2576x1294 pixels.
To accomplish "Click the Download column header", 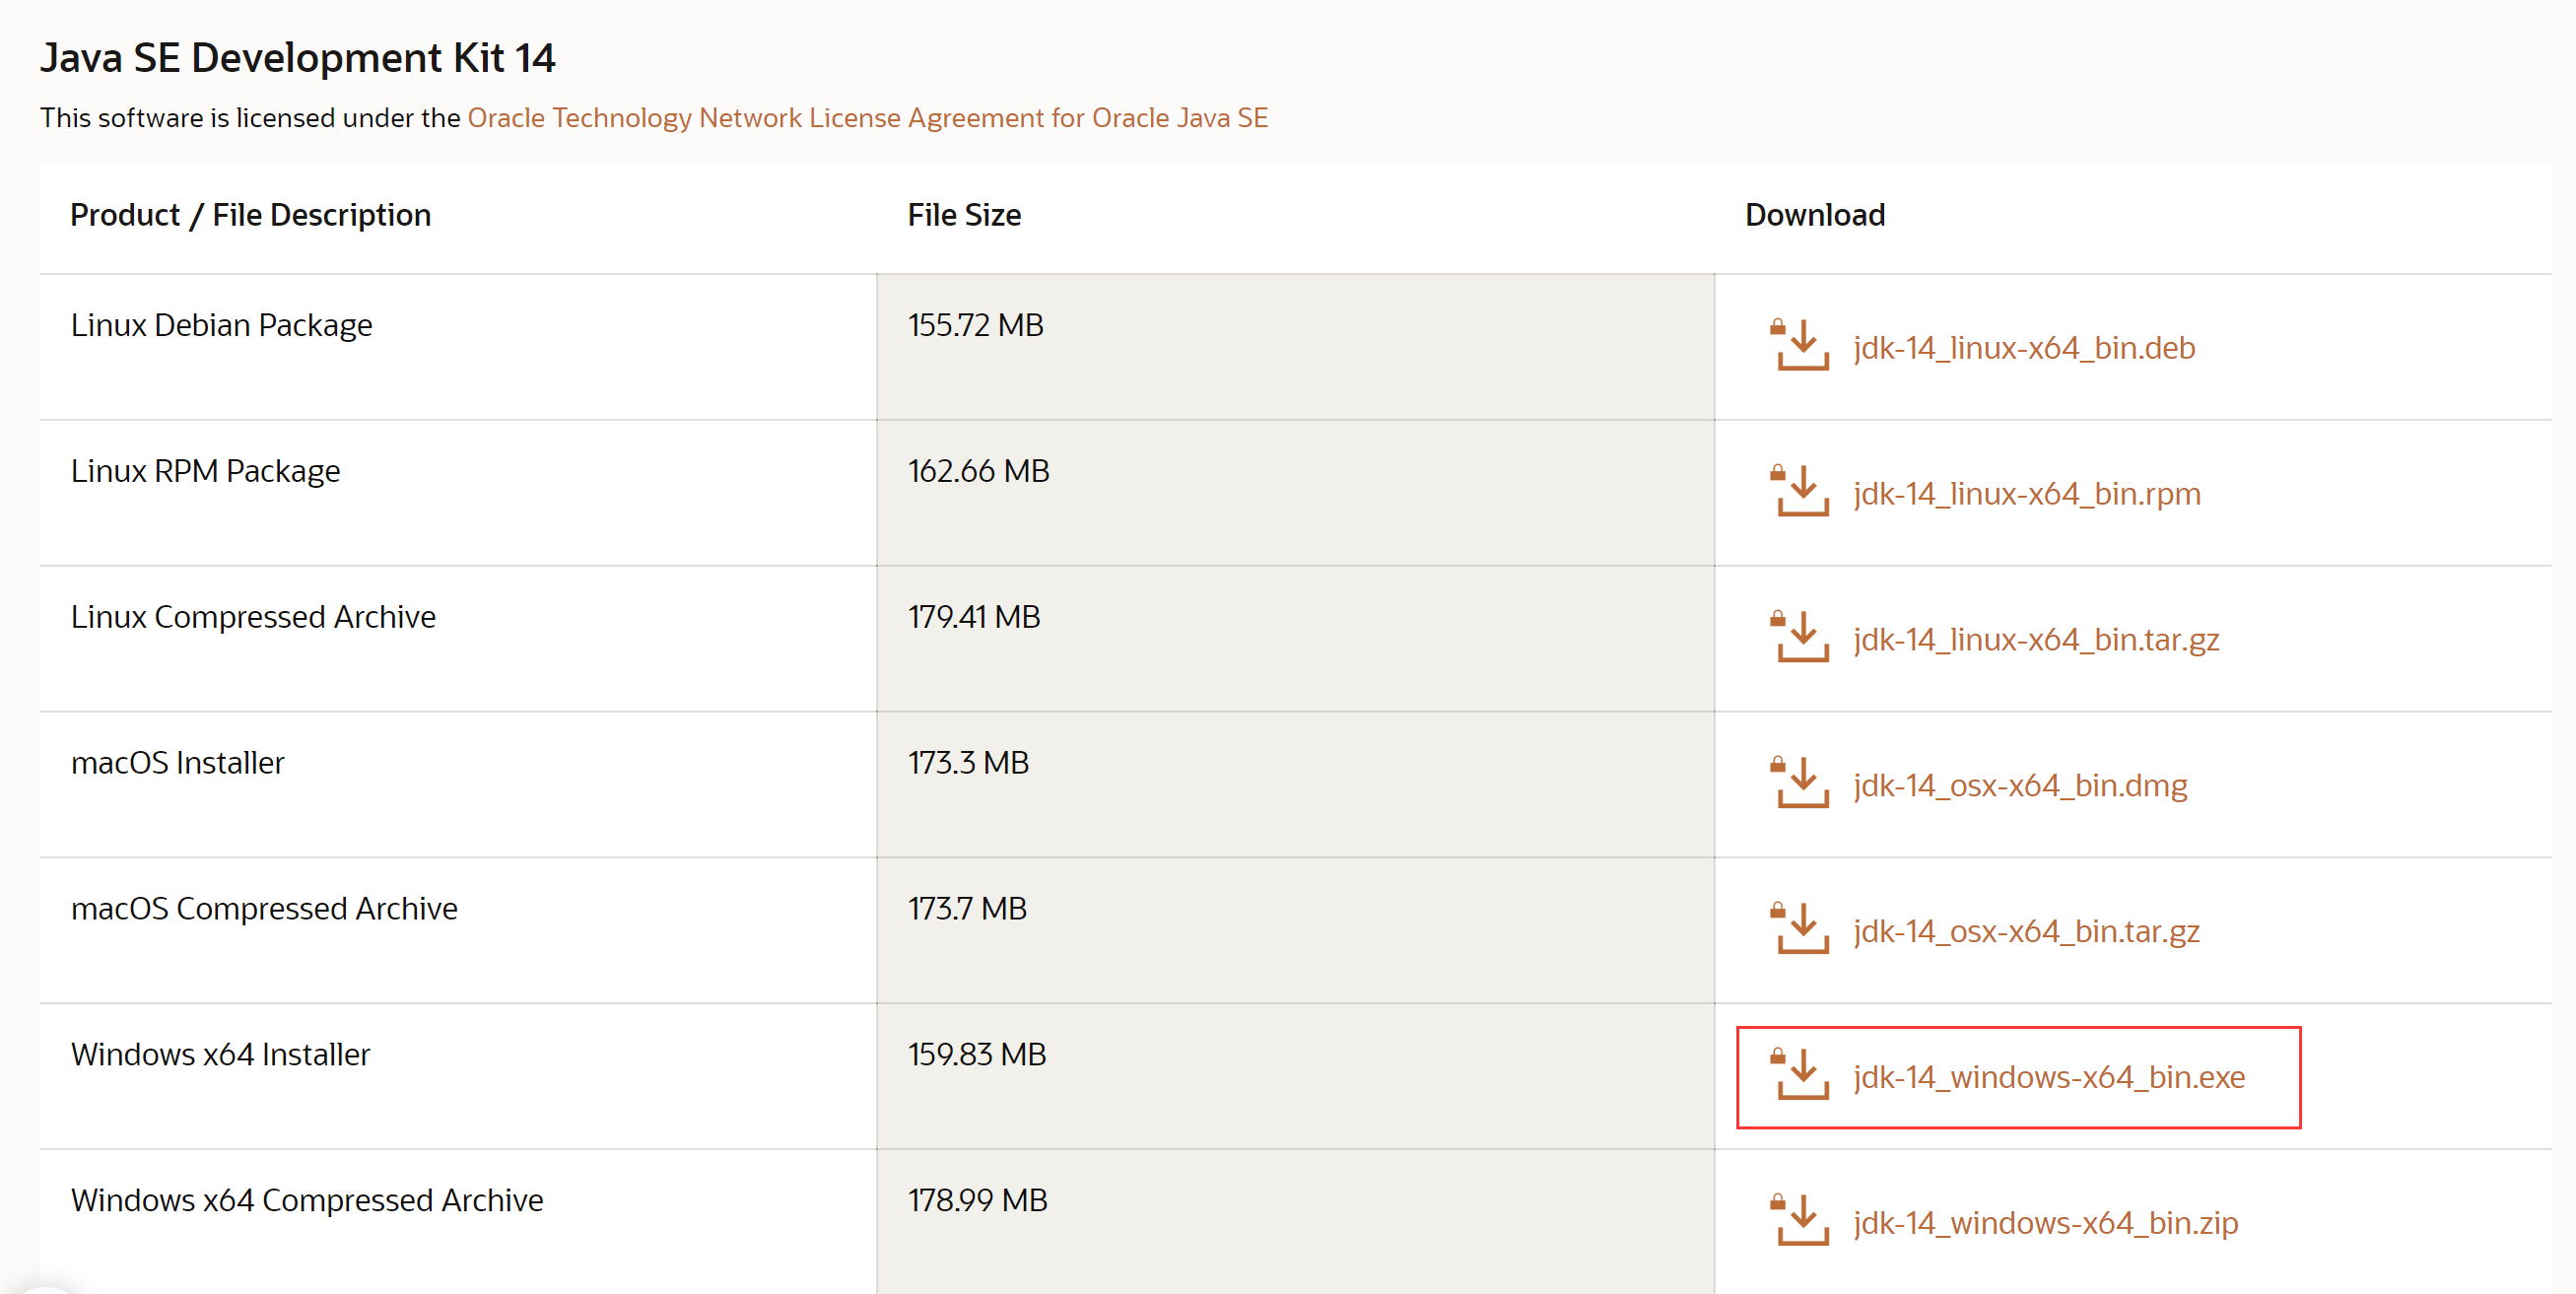I will point(1814,215).
